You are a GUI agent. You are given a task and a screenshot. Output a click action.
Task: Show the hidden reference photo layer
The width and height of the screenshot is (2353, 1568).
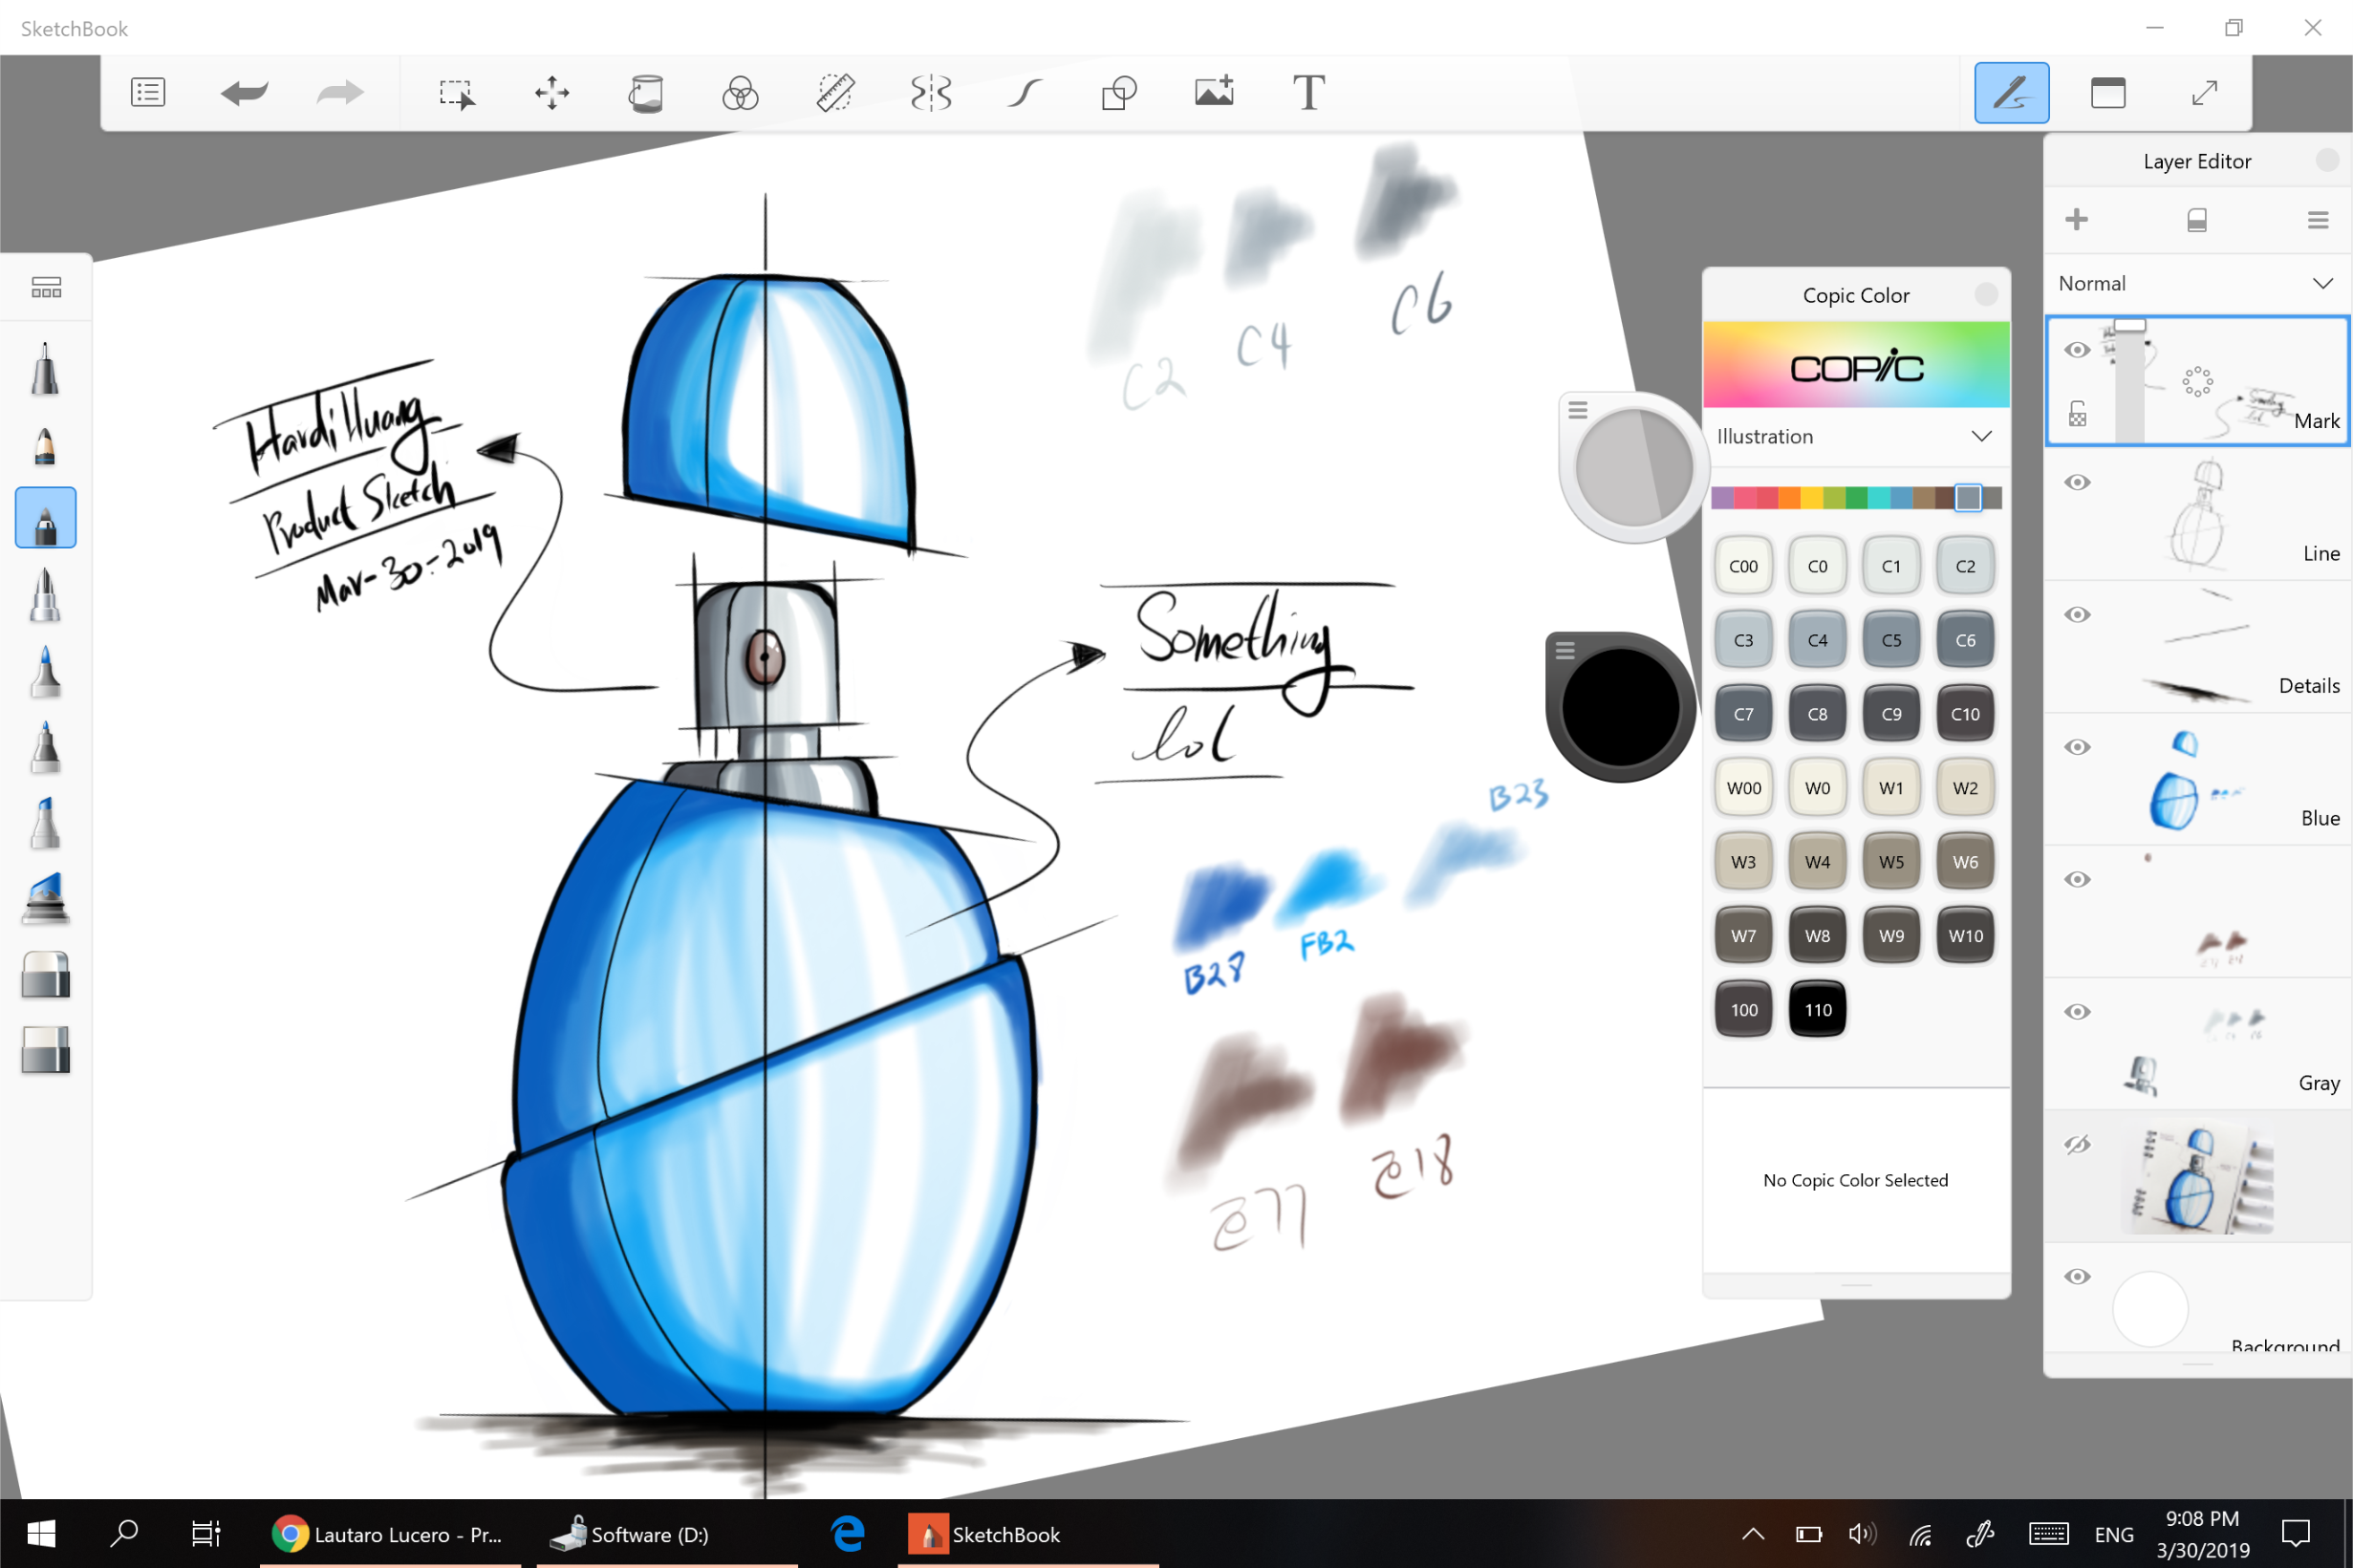tap(2077, 1144)
